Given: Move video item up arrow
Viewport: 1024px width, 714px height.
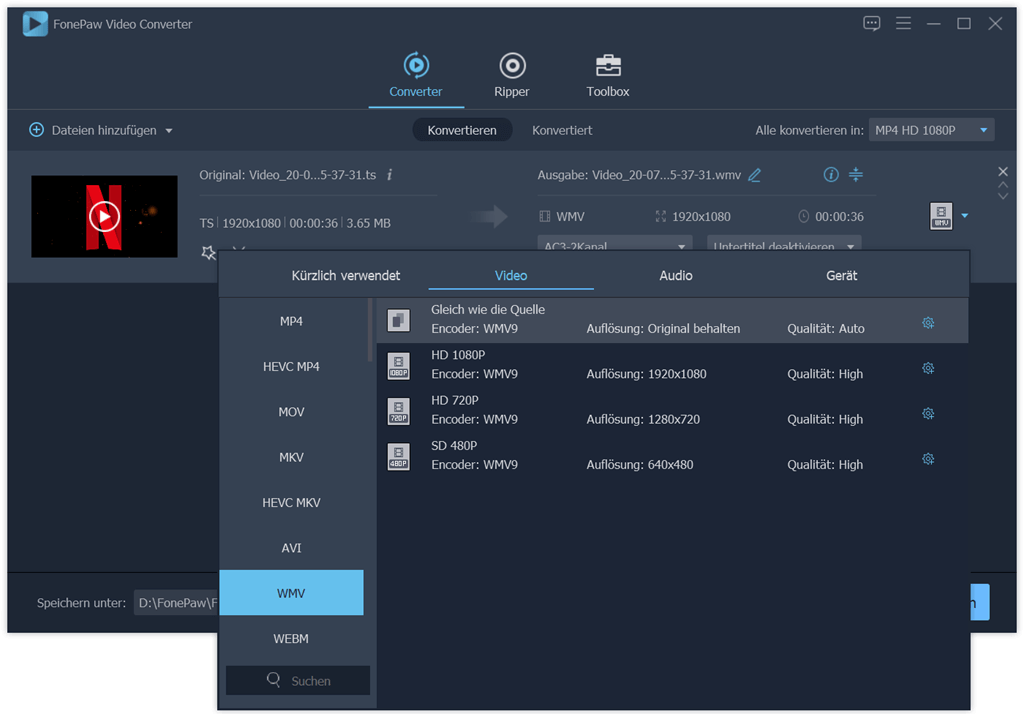Looking at the screenshot, I should coord(1003,186).
